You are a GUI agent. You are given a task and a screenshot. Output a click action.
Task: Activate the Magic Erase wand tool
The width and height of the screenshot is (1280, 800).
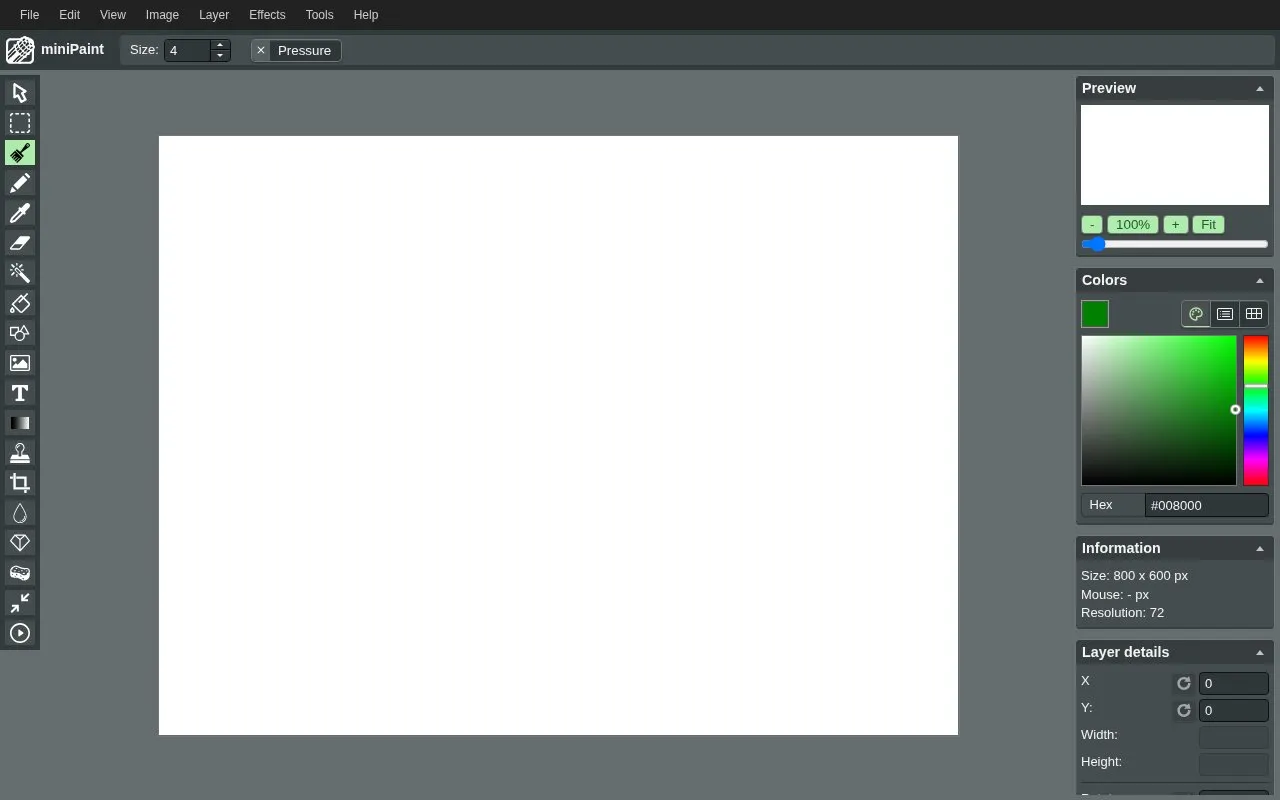[x=20, y=273]
